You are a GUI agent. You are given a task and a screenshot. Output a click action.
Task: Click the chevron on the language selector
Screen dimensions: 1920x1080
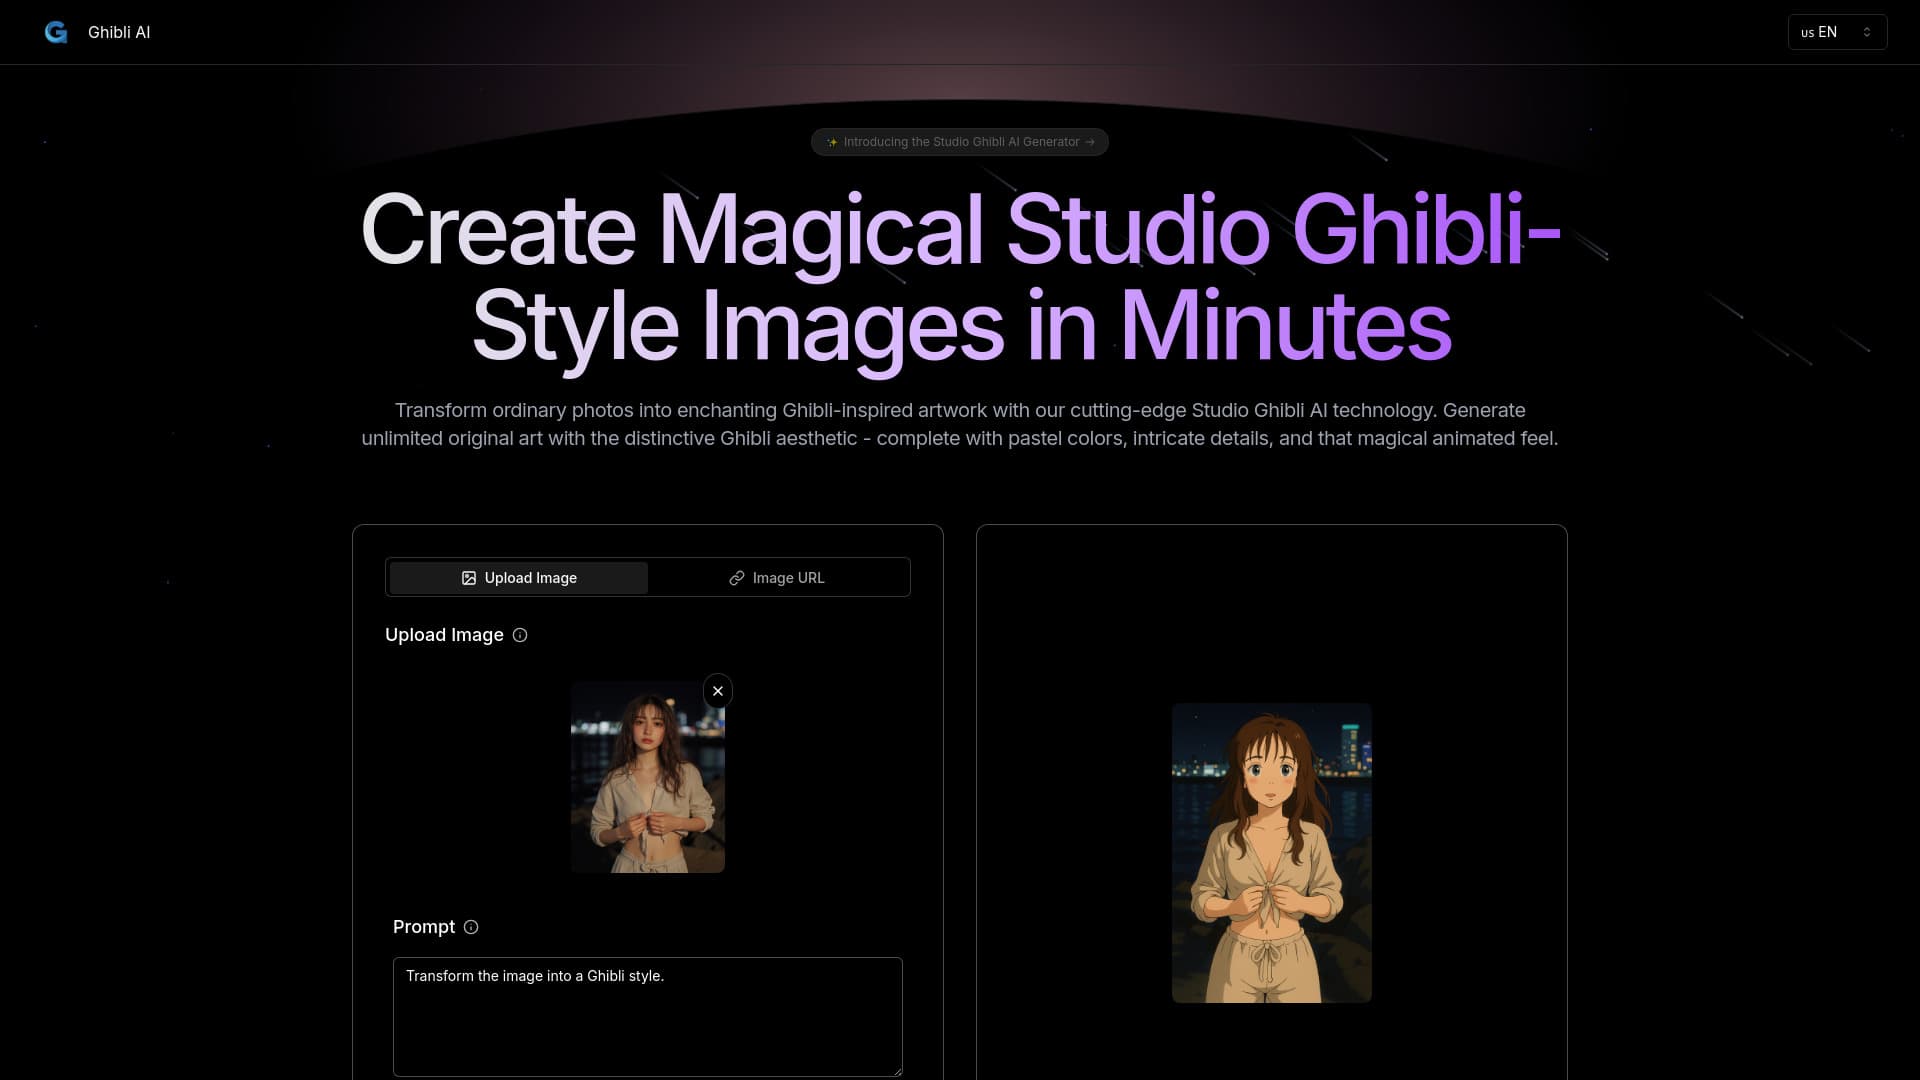click(x=1867, y=32)
